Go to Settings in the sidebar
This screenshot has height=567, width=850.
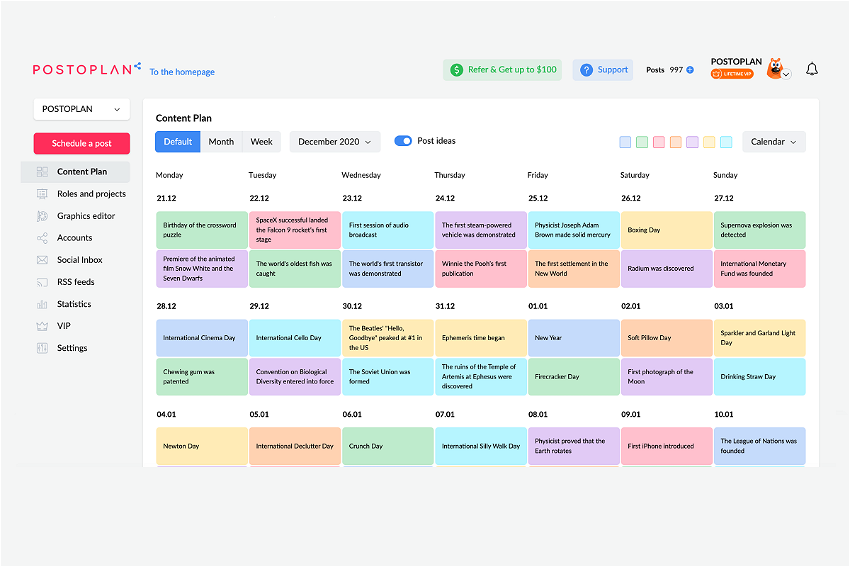click(x=72, y=348)
